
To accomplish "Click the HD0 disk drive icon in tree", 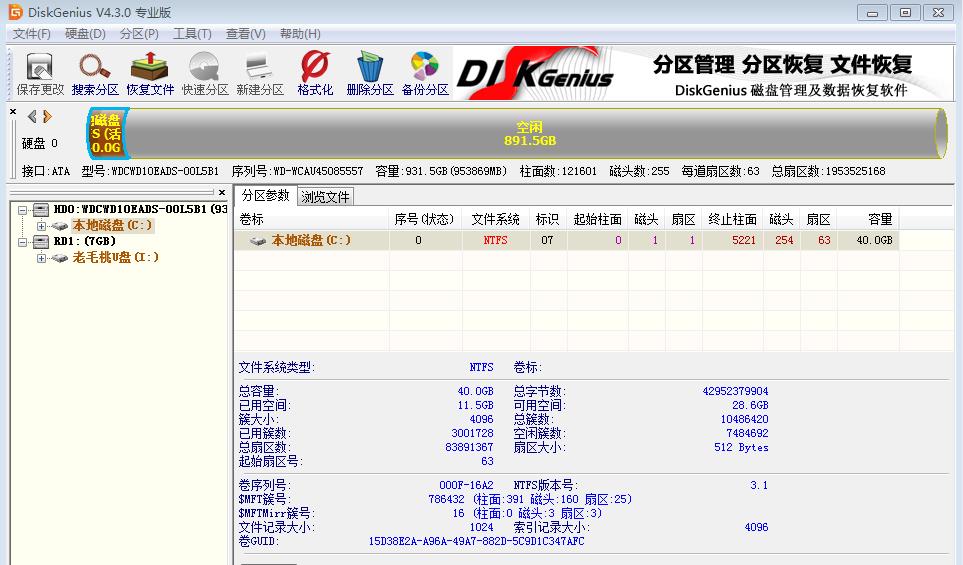I will pos(41,210).
